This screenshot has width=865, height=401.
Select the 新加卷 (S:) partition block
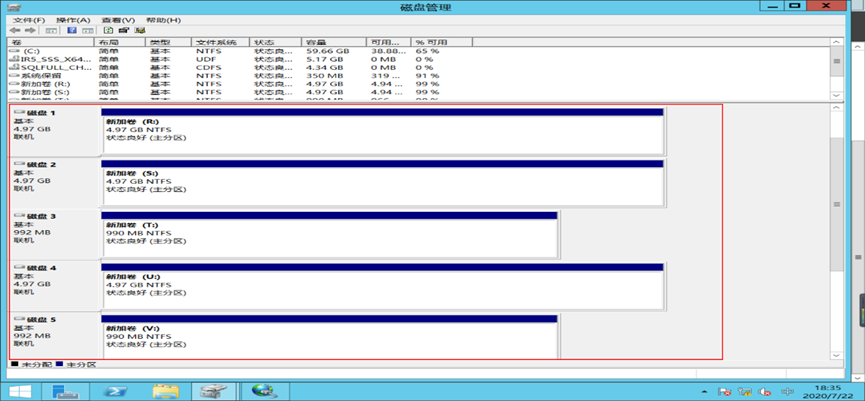tap(382, 183)
